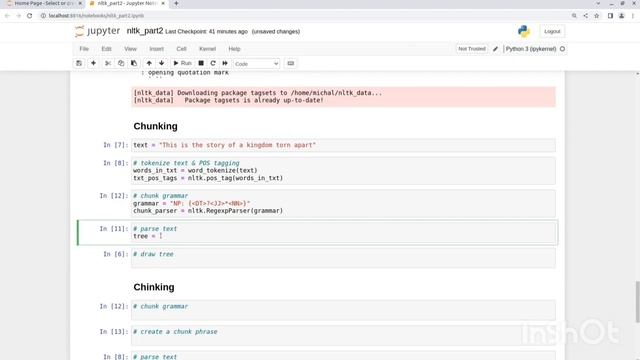Restart the kernel icon

click(x=213, y=63)
